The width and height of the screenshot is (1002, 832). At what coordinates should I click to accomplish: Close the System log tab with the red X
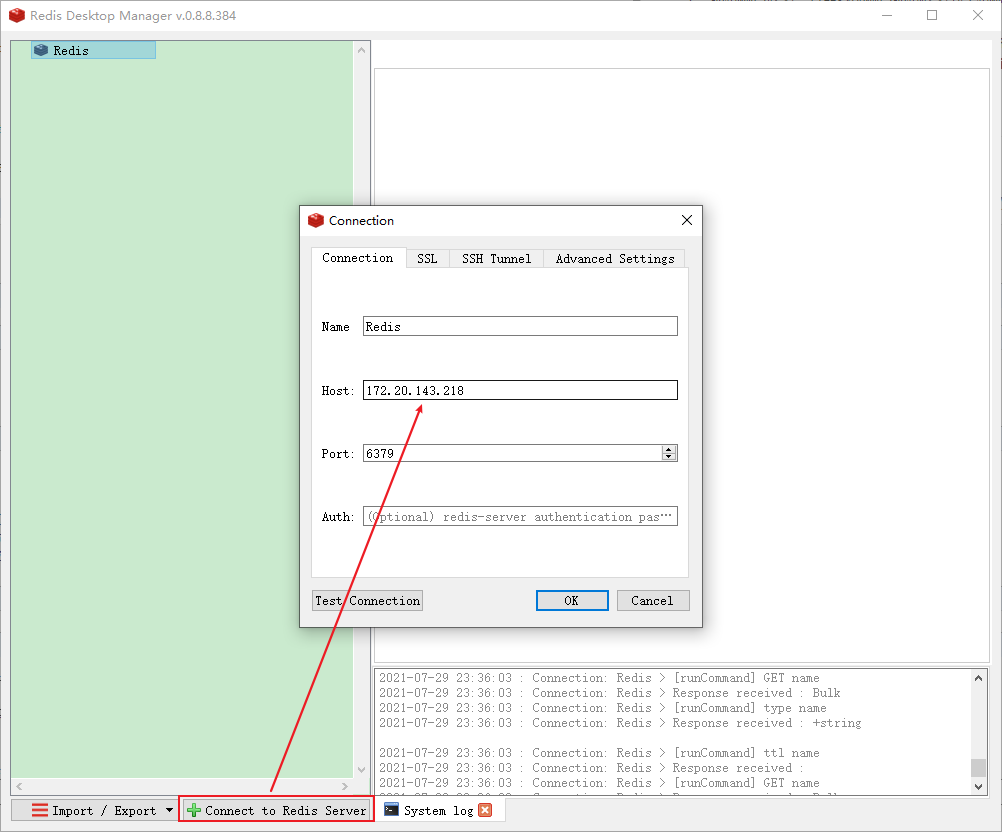click(x=486, y=810)
